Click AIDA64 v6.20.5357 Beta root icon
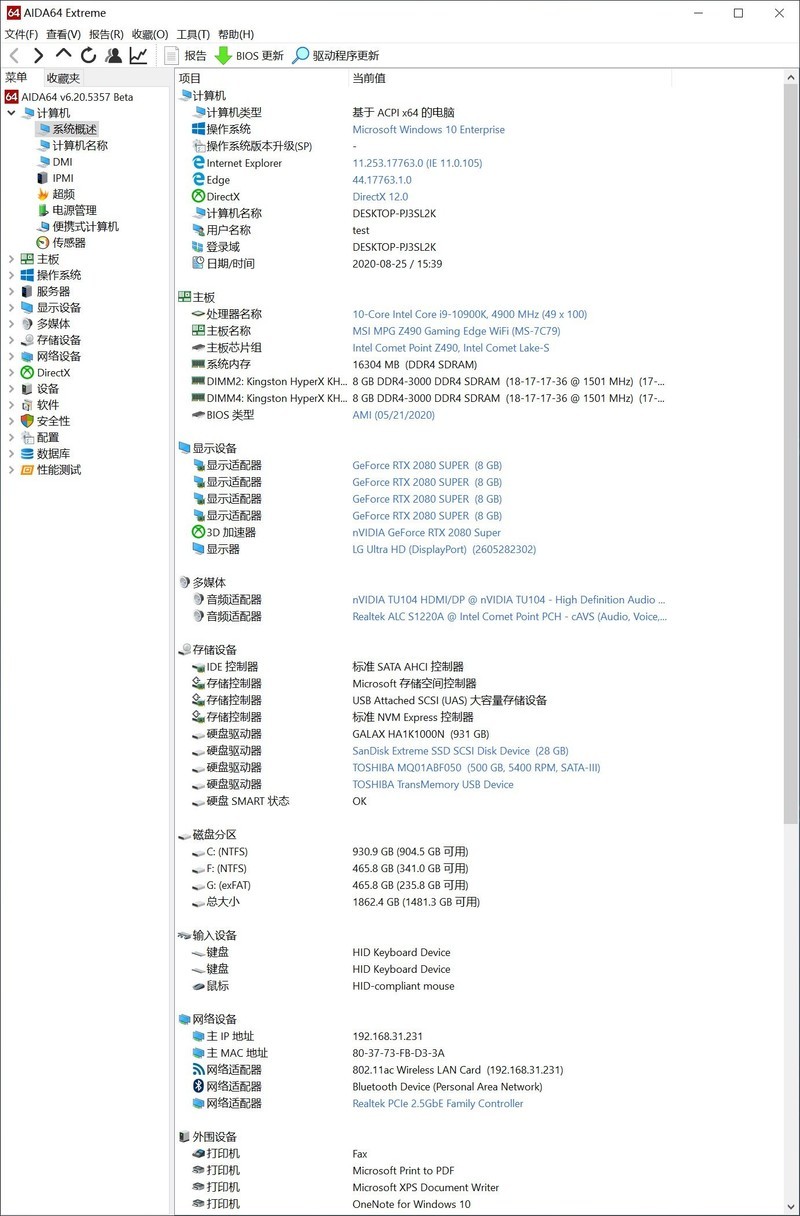 tap(12, 97)
